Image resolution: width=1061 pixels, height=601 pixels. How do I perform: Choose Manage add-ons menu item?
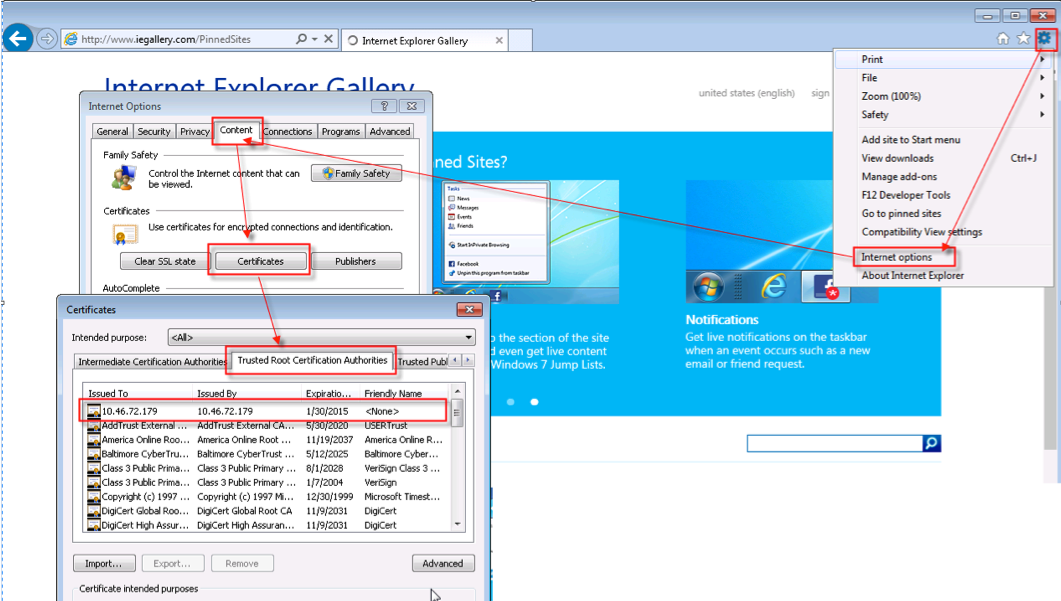coord(899,177)
